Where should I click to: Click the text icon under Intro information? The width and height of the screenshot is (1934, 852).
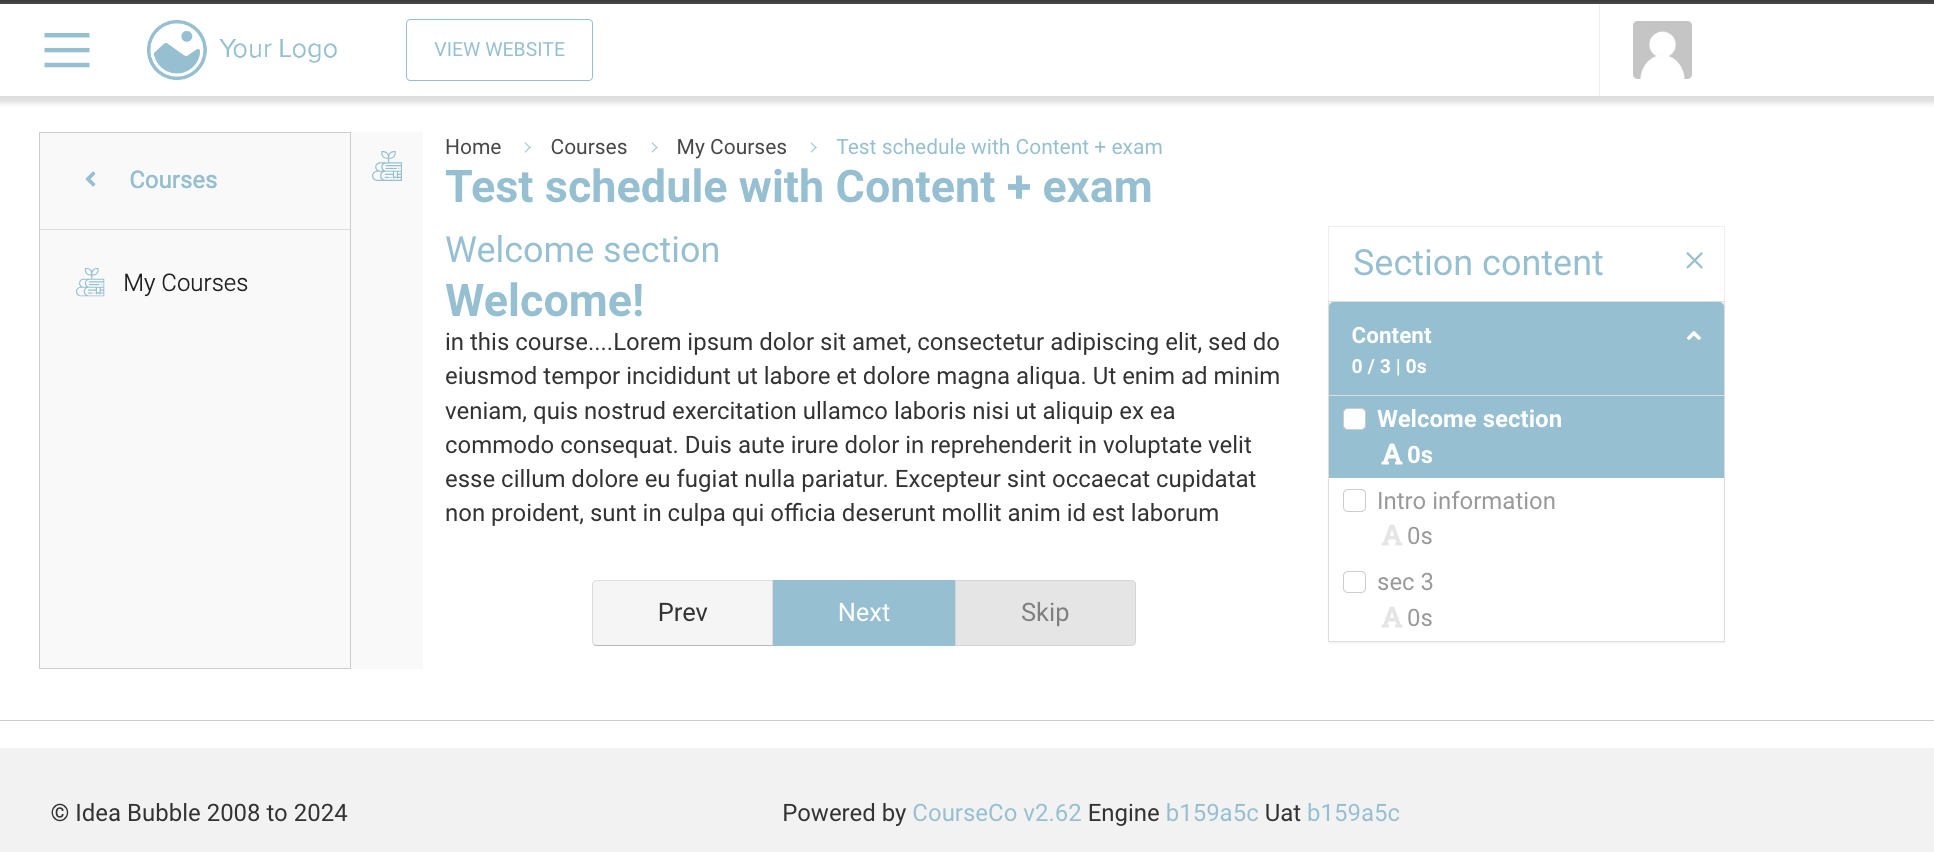pos(1391,536)
